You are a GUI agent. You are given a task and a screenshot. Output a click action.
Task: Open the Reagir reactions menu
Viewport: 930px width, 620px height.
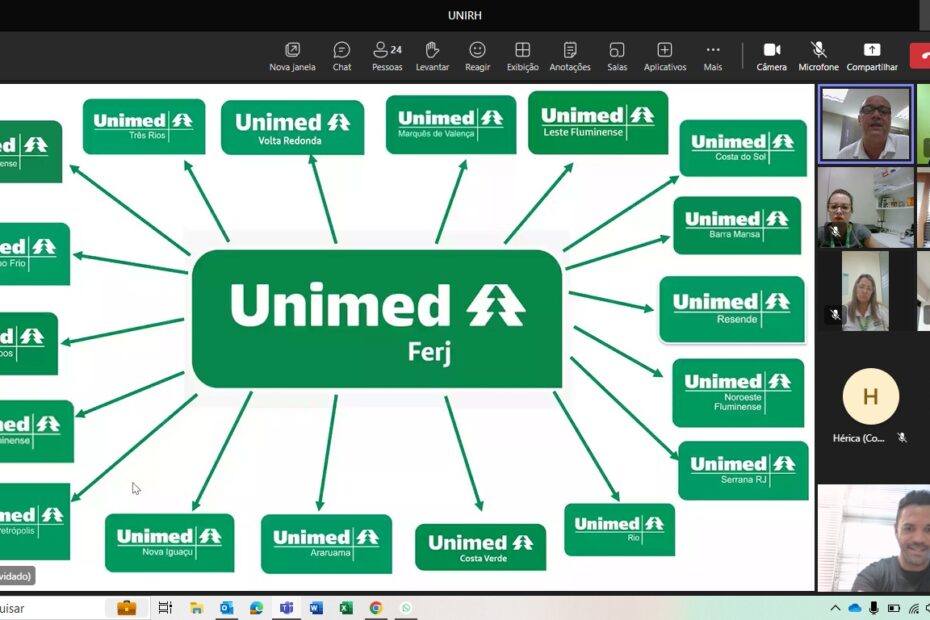[x=477, y=56]
